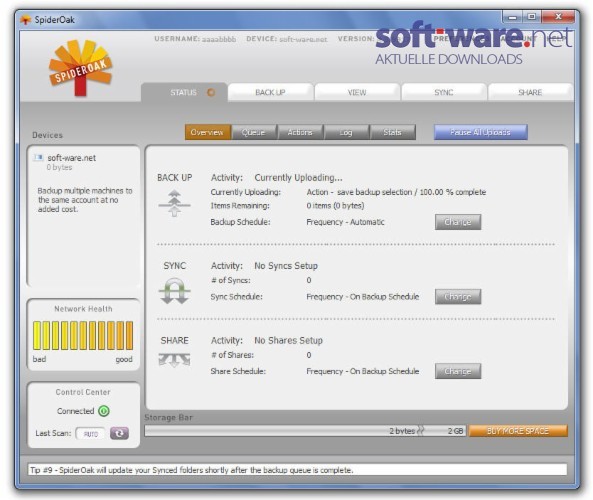Click the Tip #9 text bar
This screenshot has width=593, height=500.
(298, 470)
